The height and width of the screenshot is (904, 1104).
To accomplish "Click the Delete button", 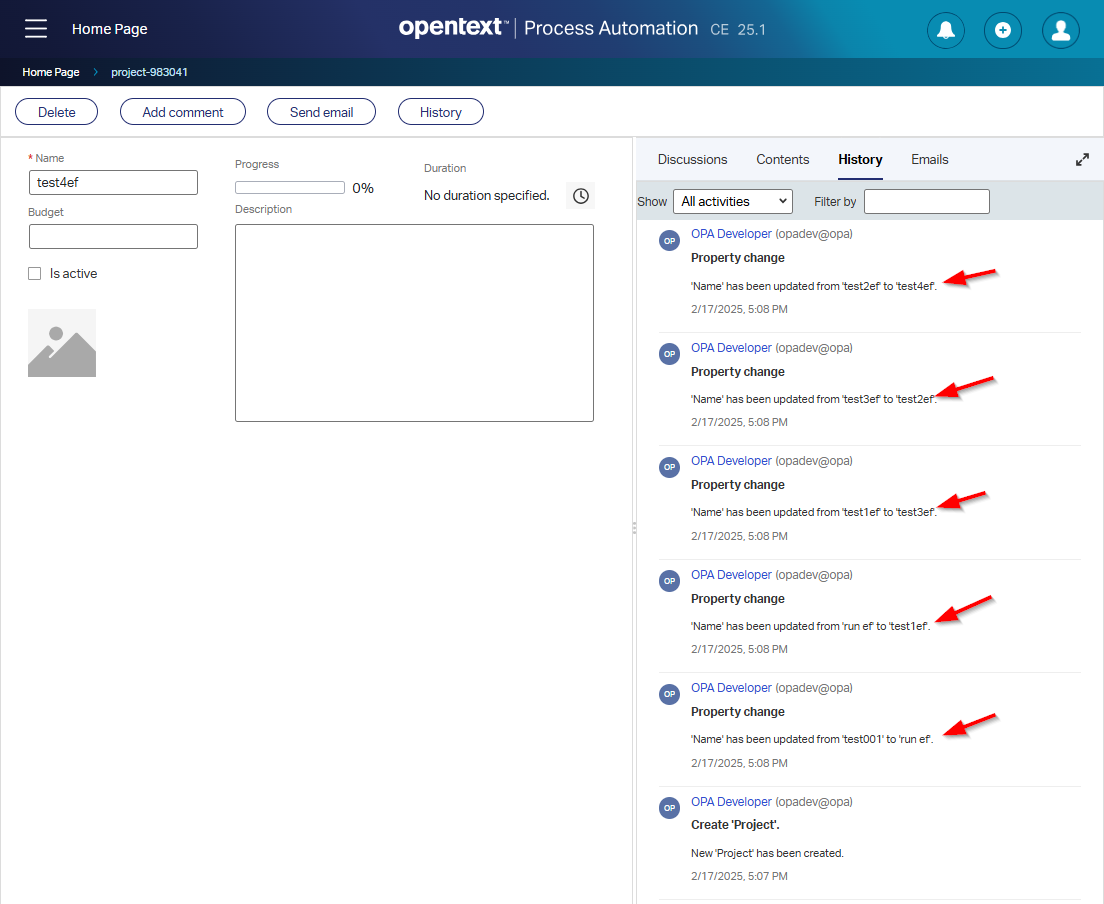I will coord(57,112).
